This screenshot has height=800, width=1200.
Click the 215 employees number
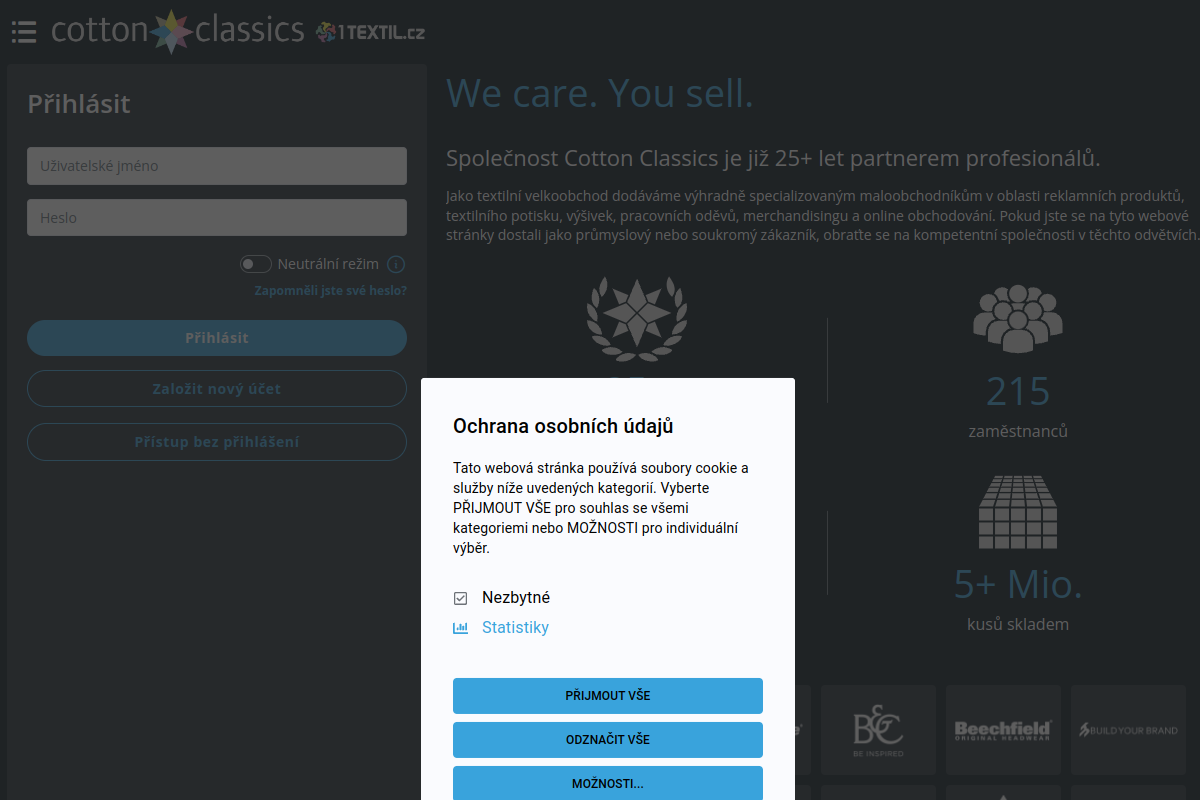(1018, 391)
